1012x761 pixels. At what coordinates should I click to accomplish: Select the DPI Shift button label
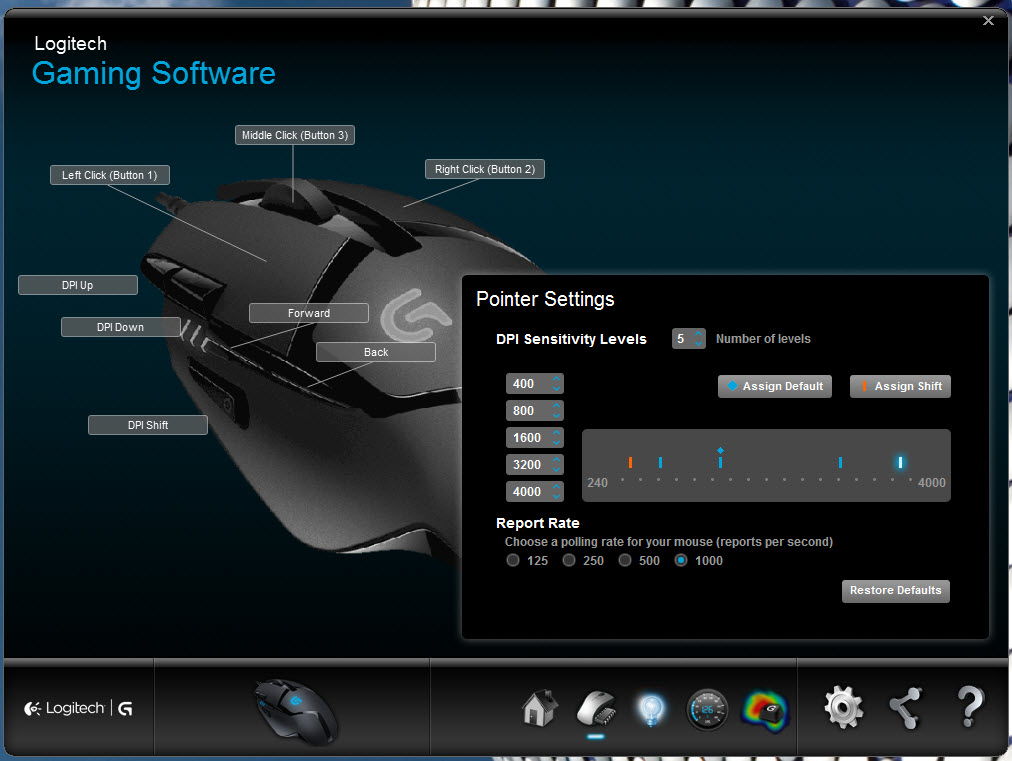click(148, 425)
